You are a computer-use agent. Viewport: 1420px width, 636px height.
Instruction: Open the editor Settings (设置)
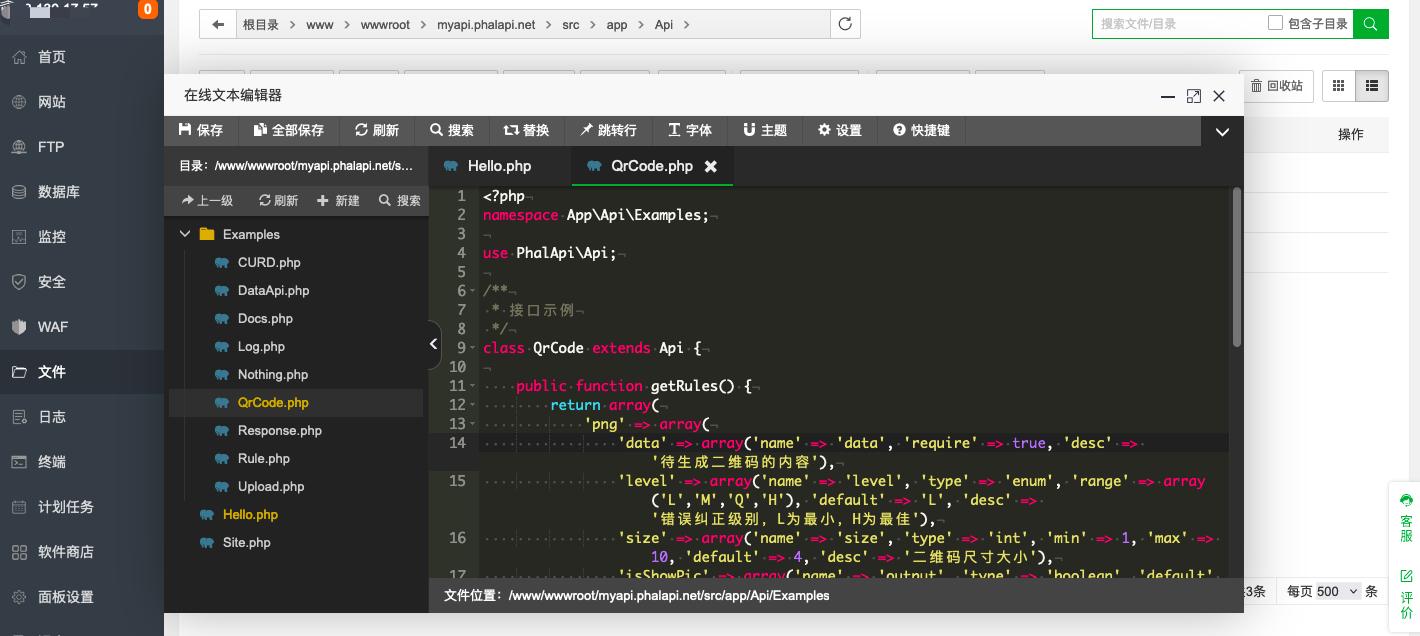tap(840, 130)
